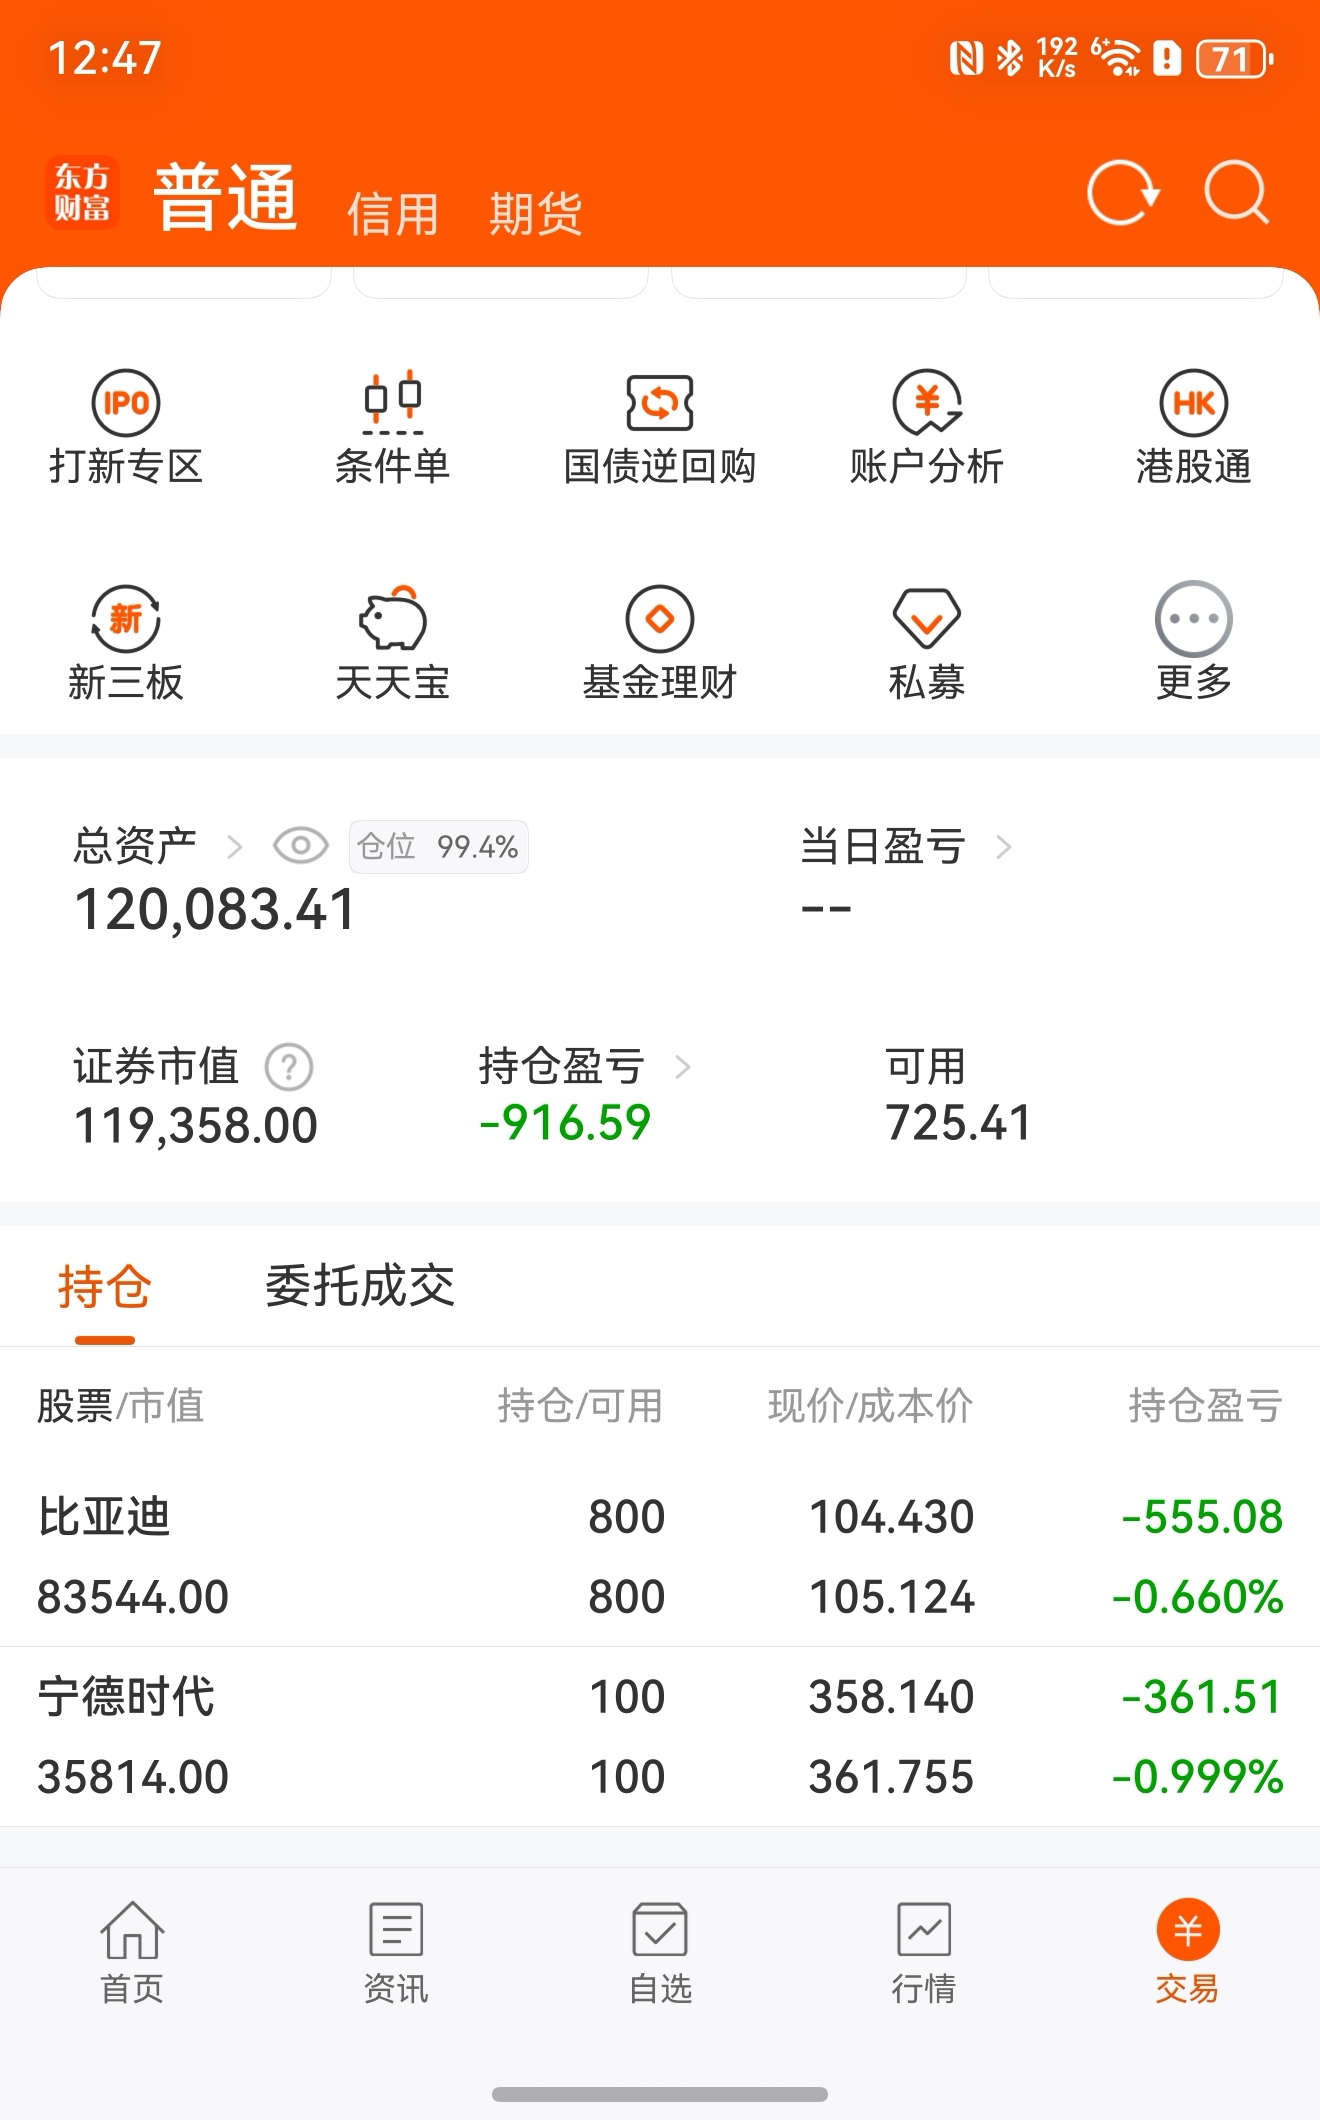Open the 私募 private fund icon
The width and height of the screenshot is (1320, 2120).
pyautogui.click(x=927, y=619)
